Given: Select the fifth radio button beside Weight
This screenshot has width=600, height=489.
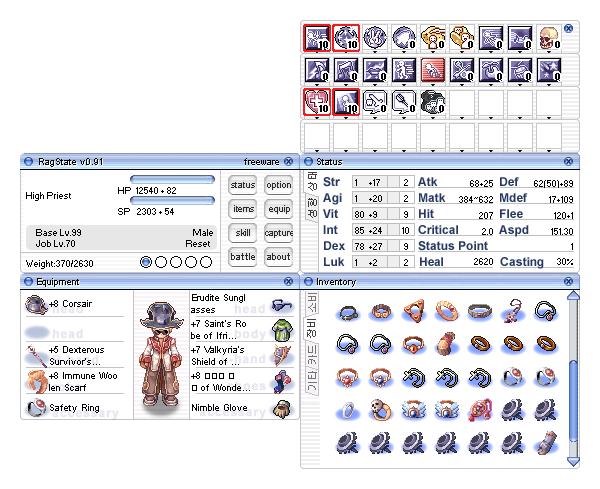Looking at the screenshot, I should 206,262.
